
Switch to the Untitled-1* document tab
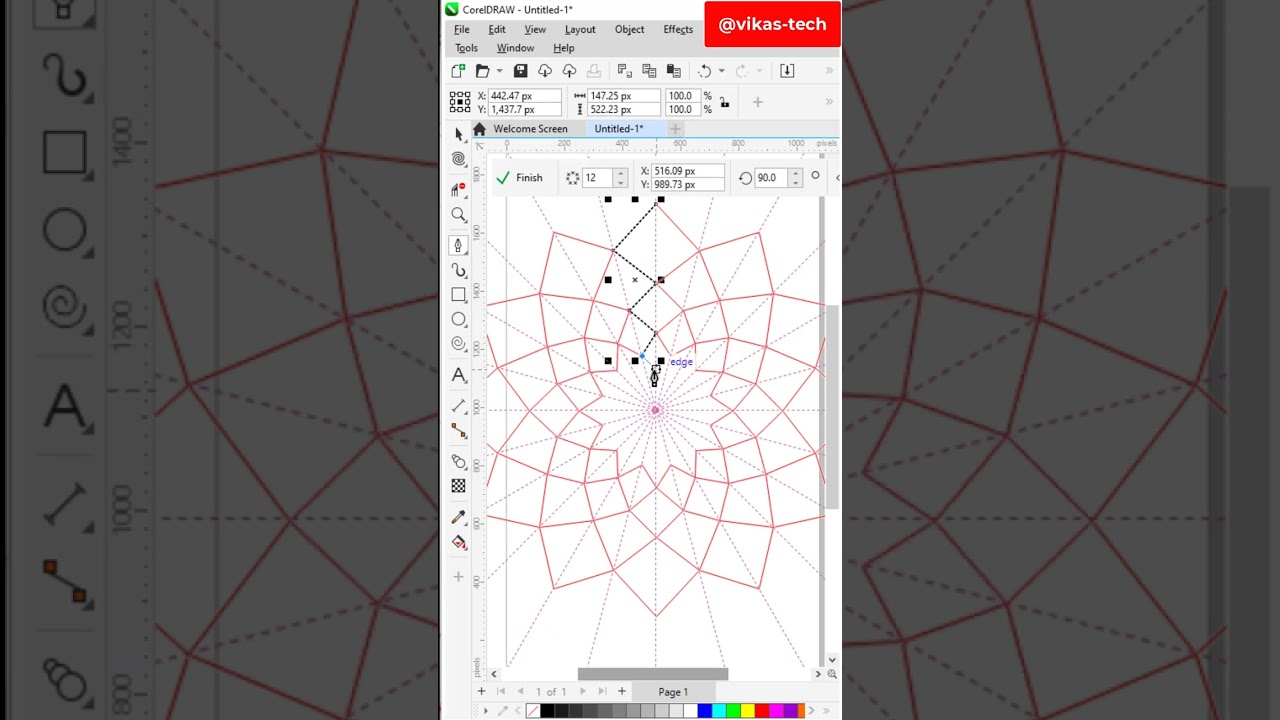(619, 129)
